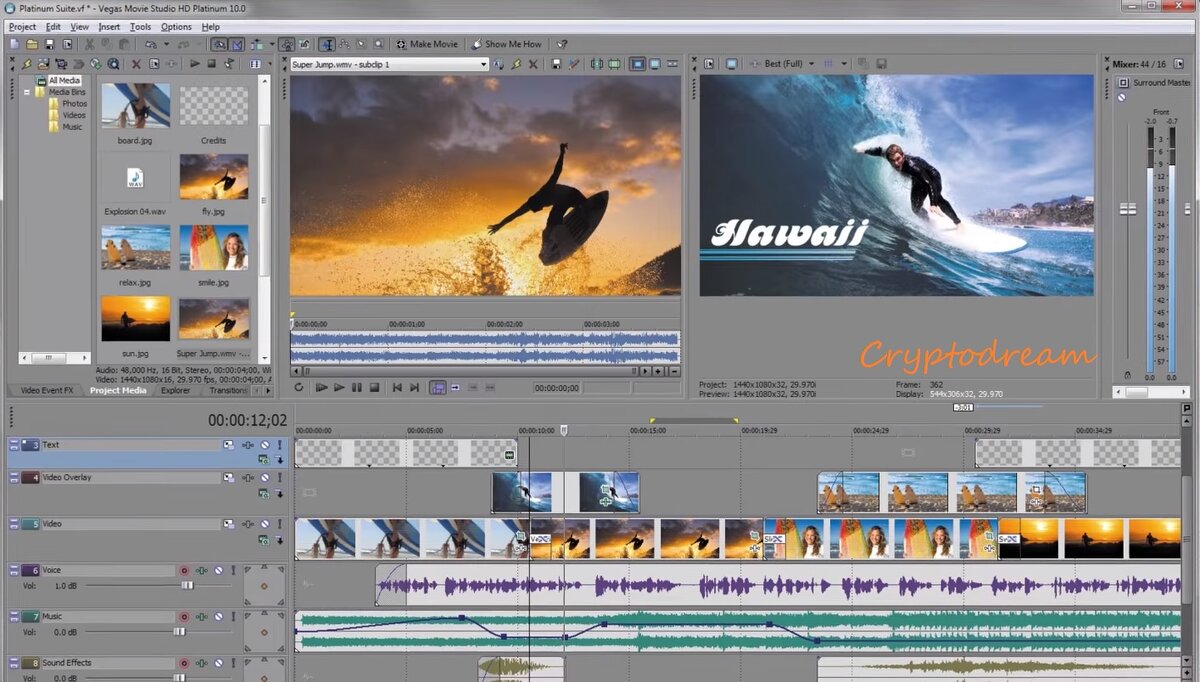Click the What's This help icon
This screenshot has width=1200, height=682.
click(562, 44)
